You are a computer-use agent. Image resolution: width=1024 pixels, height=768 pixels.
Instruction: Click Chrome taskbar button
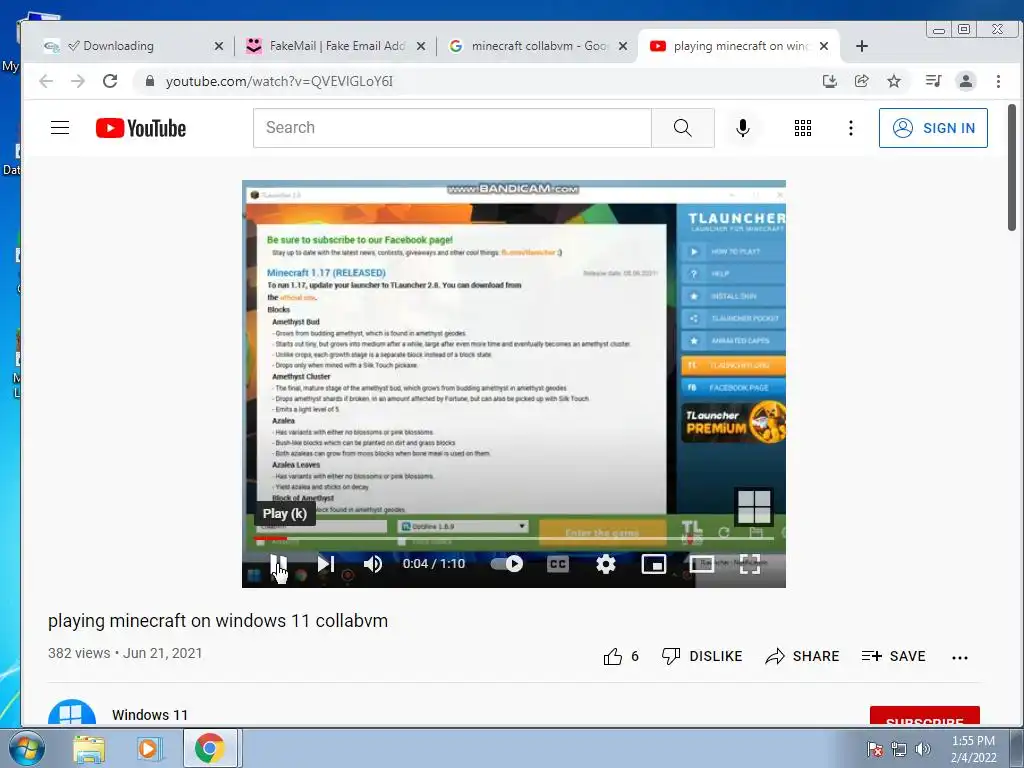209,748
